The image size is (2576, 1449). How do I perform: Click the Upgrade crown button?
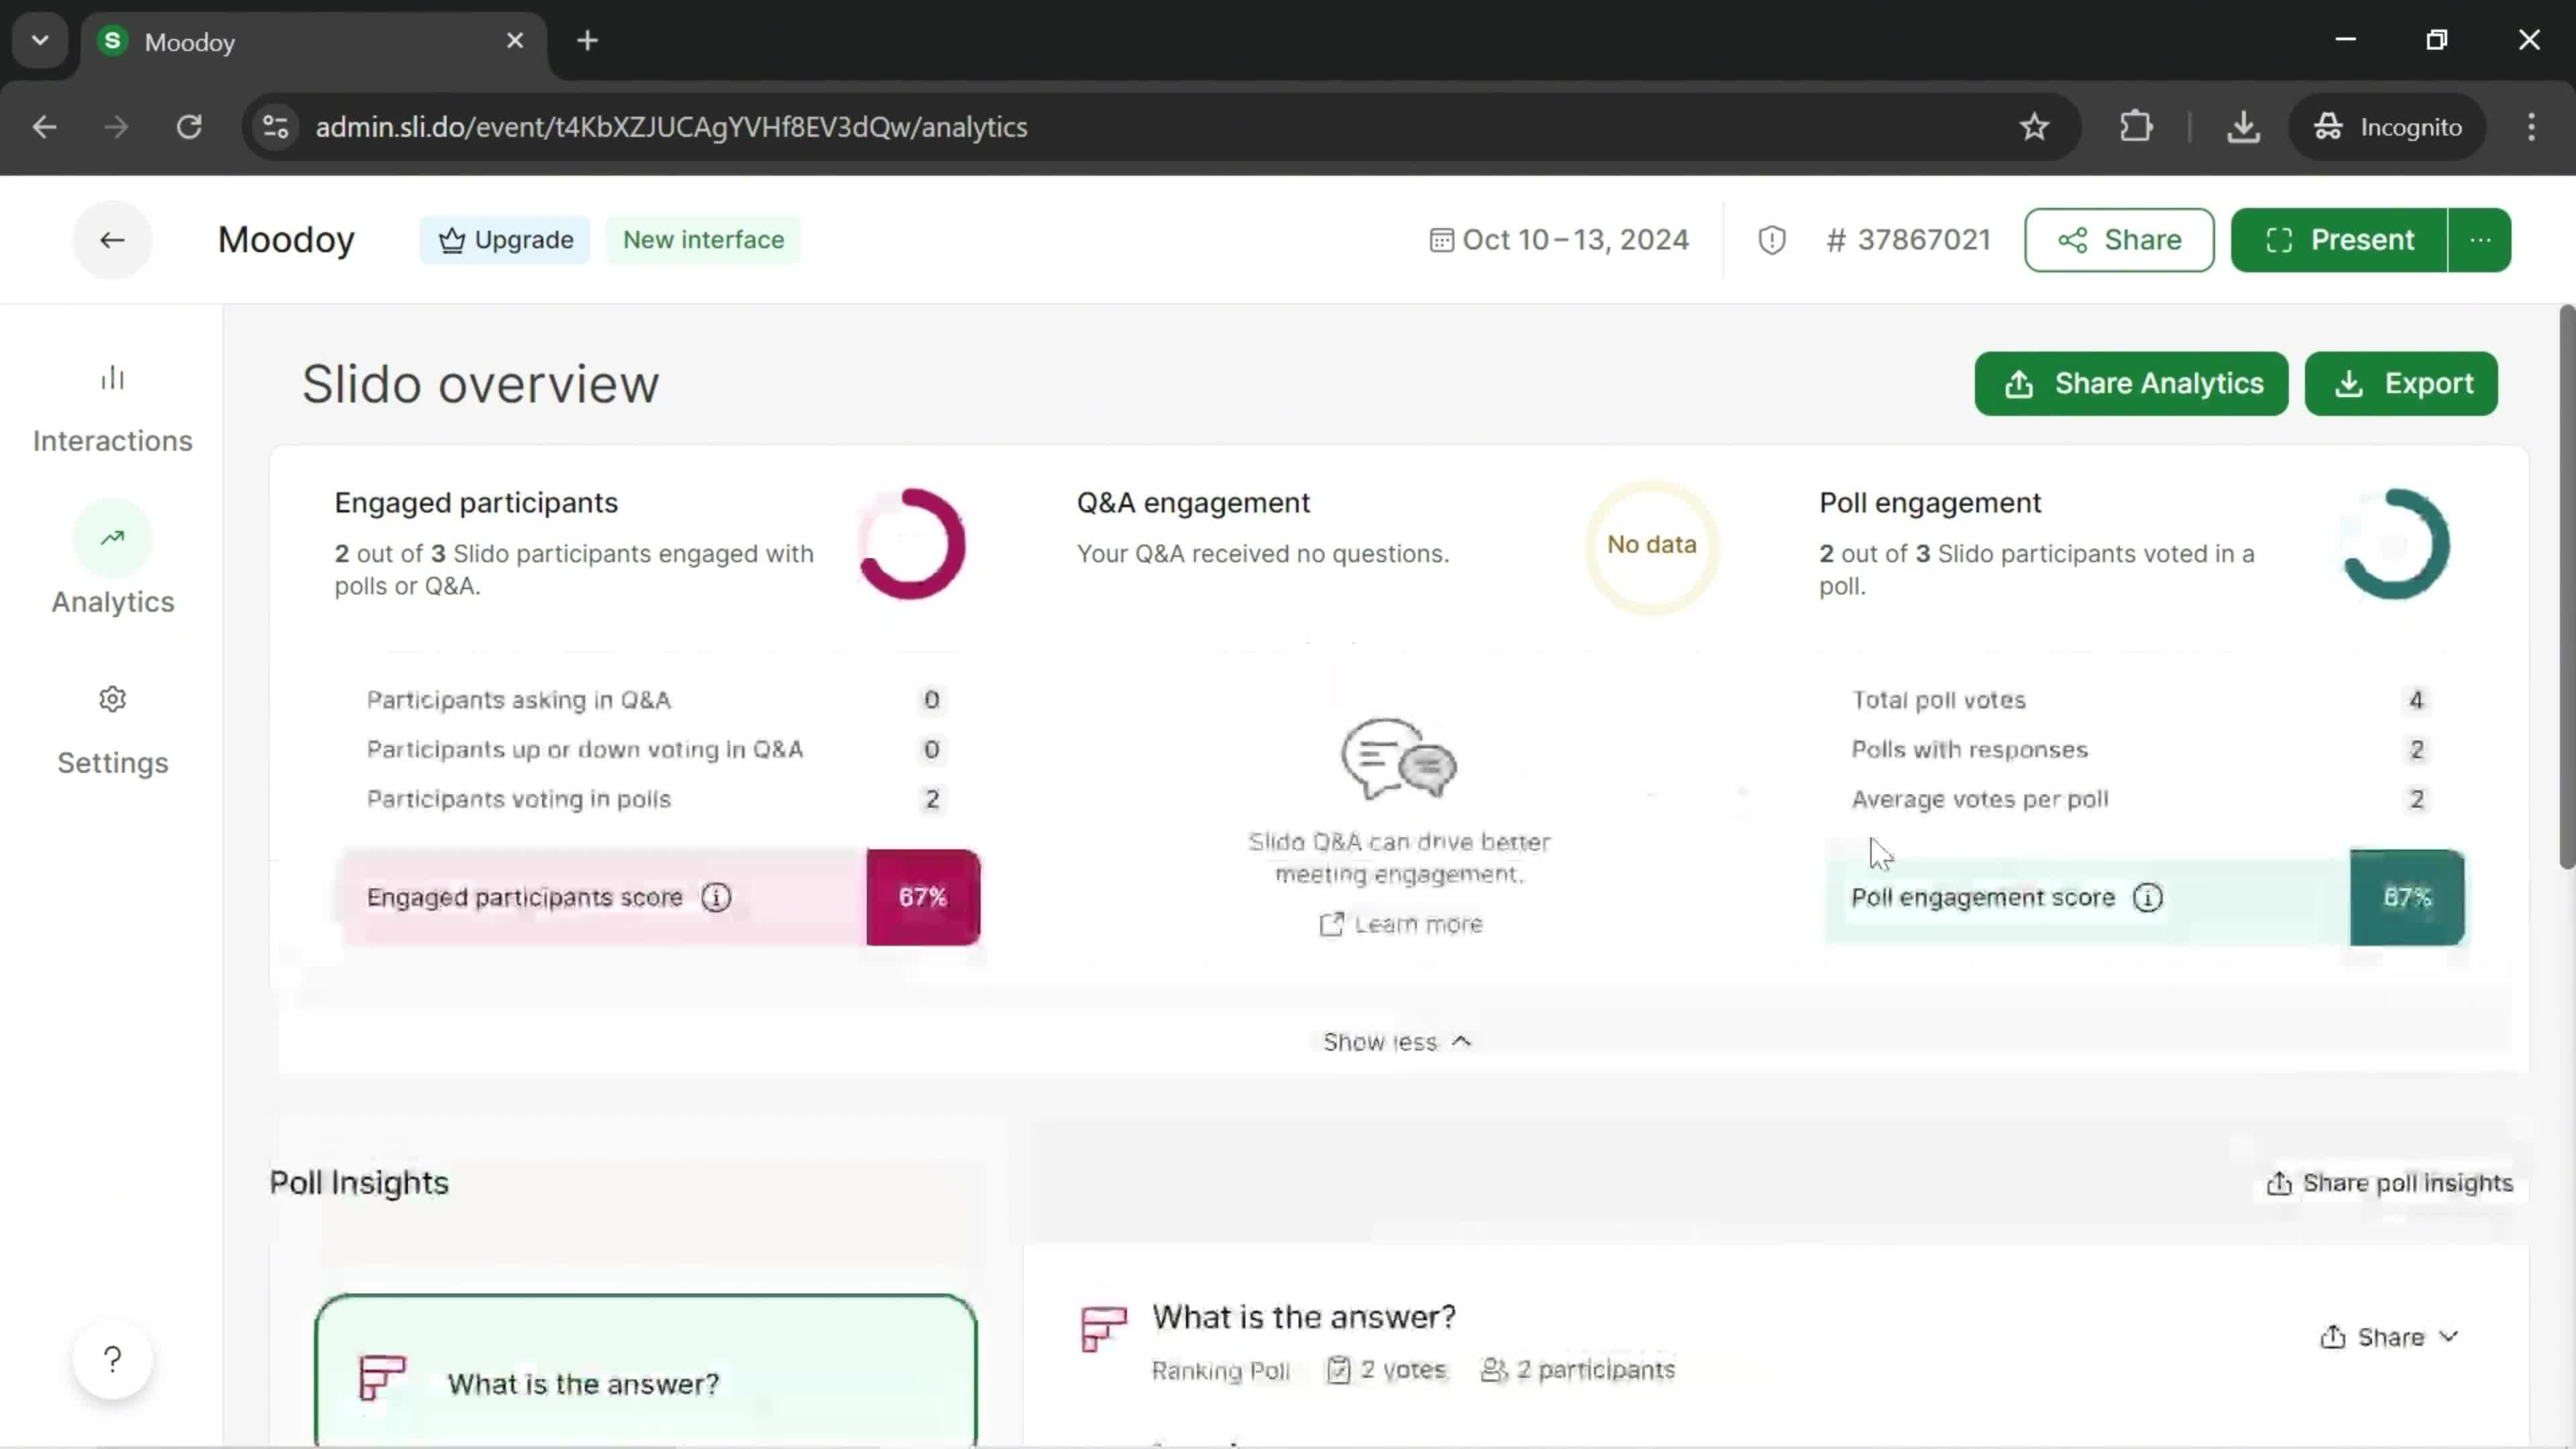tap(505, 240)
